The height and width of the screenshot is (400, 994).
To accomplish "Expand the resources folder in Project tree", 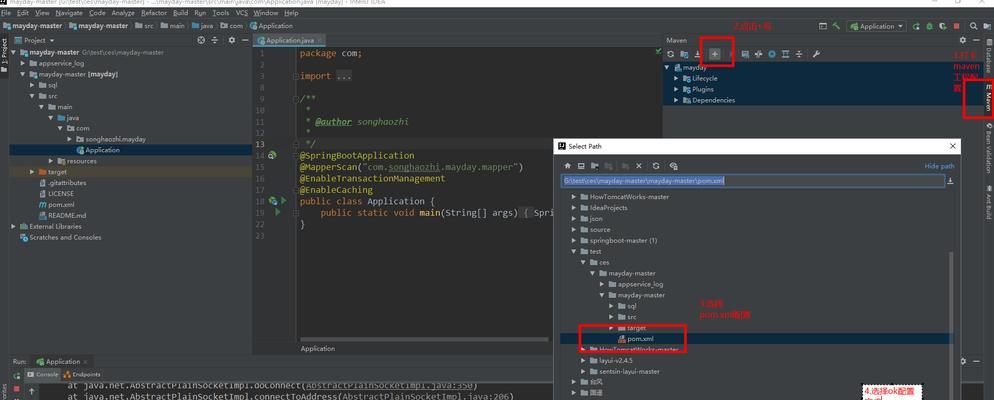I will coord(51,161).
